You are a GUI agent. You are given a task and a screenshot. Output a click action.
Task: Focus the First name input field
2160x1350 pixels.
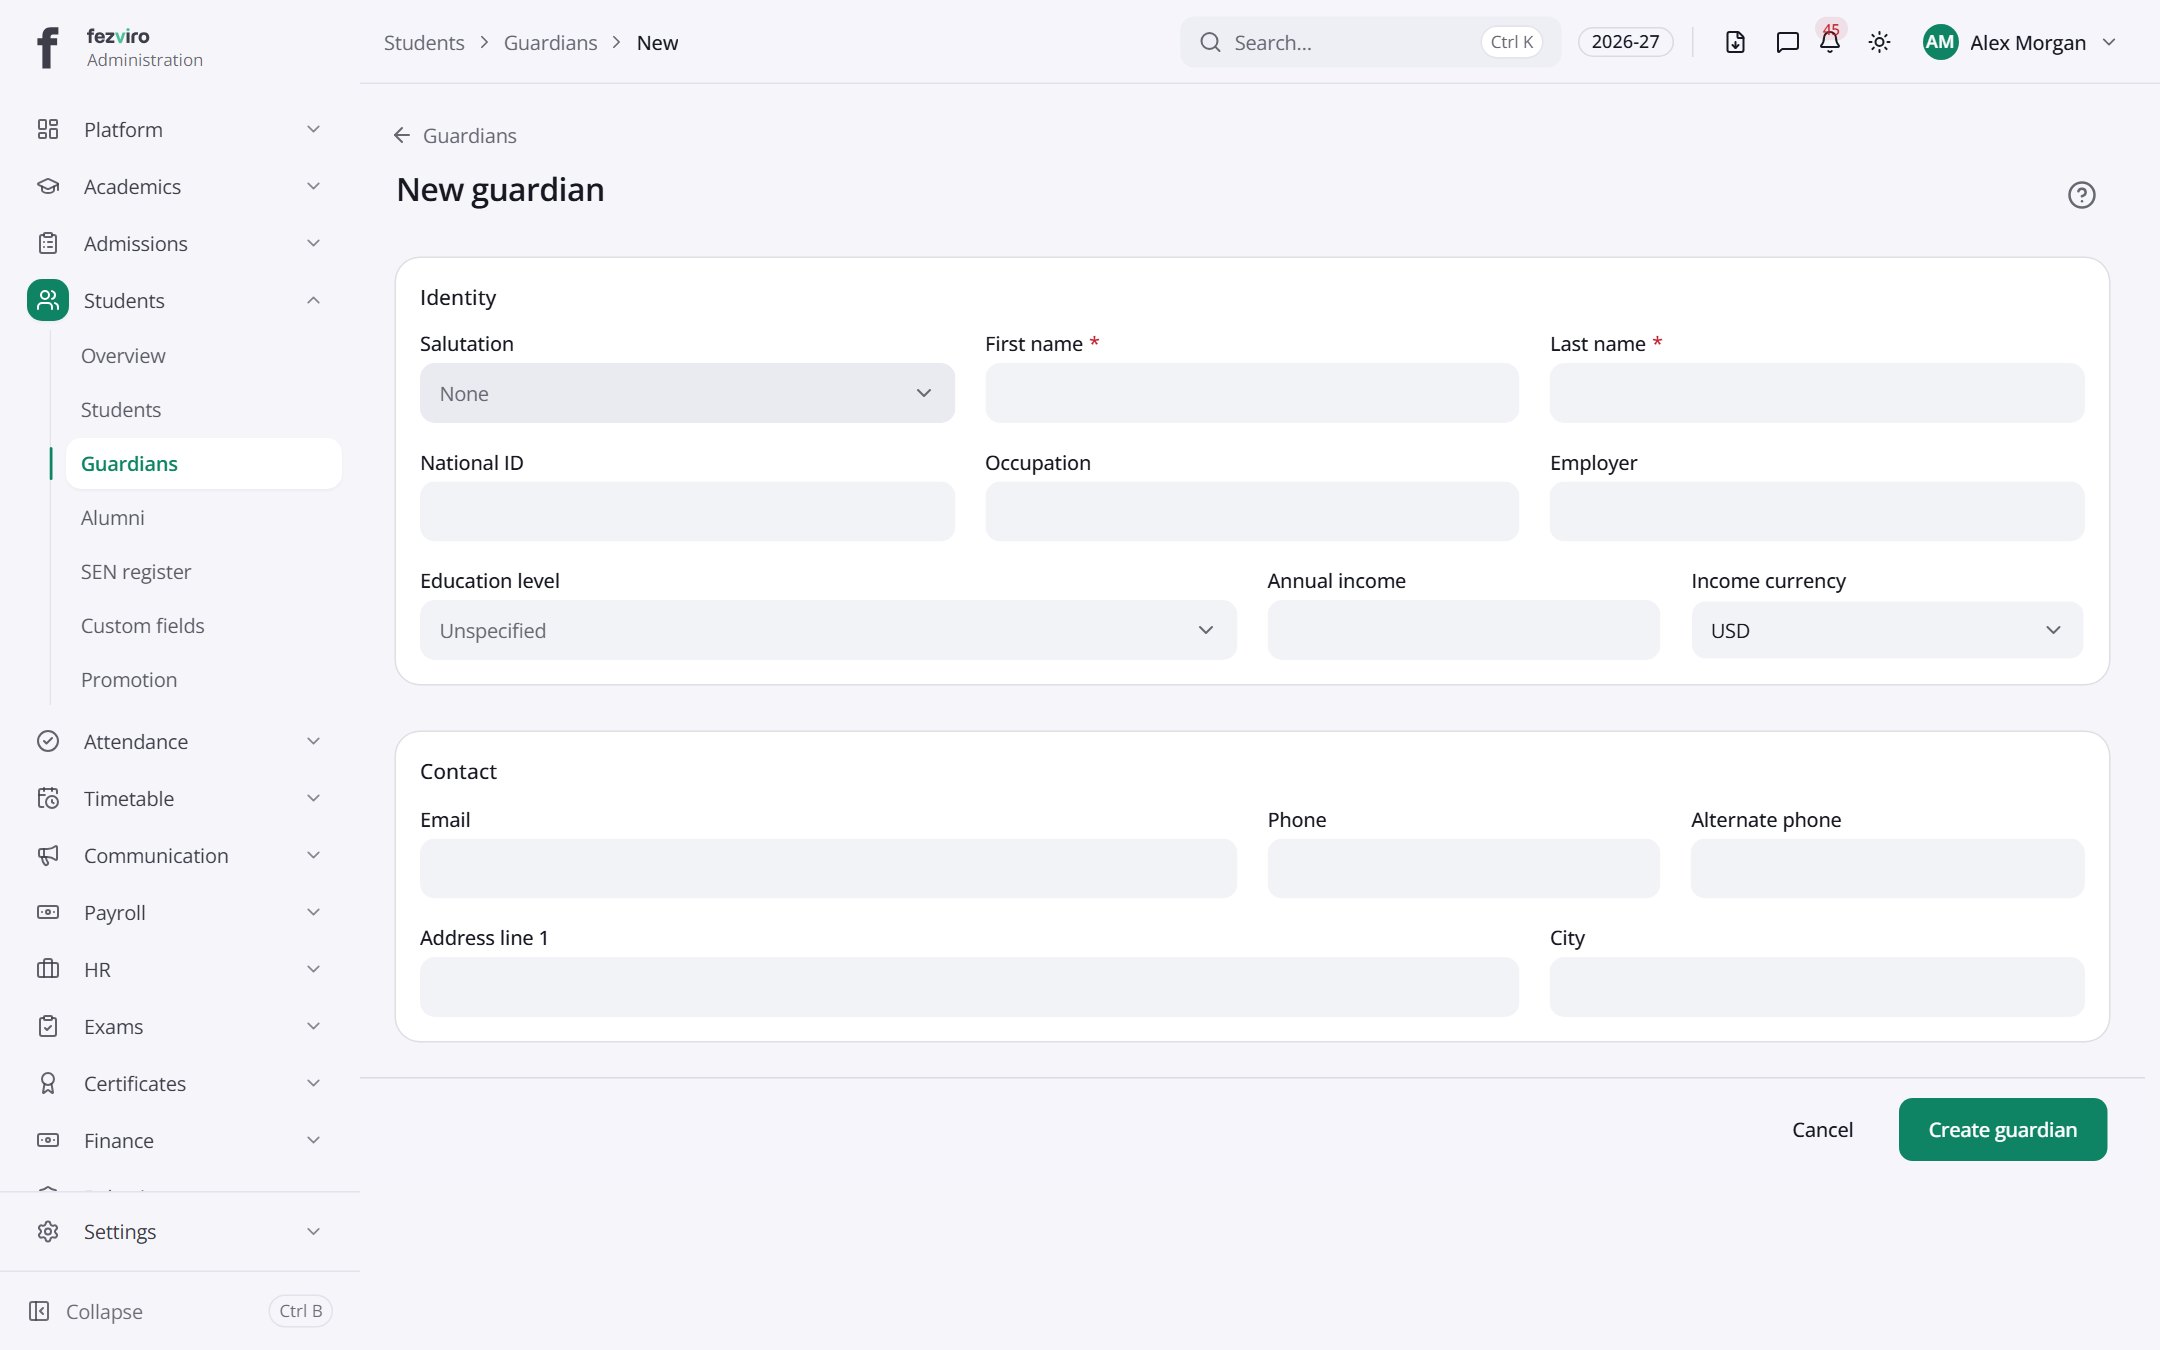(1252, 393)
